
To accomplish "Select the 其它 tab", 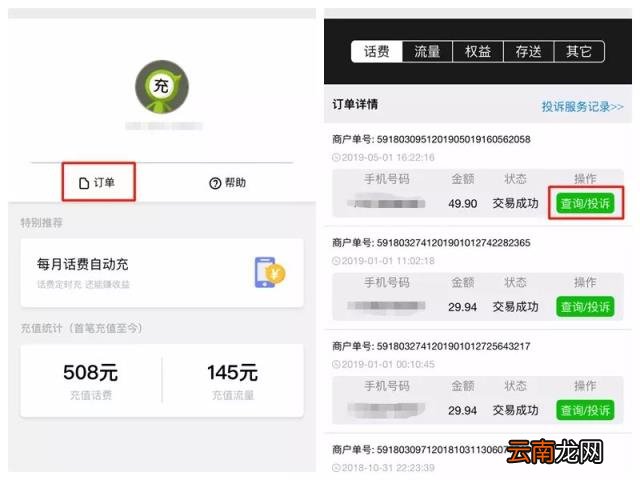I will tap(579, 51).
